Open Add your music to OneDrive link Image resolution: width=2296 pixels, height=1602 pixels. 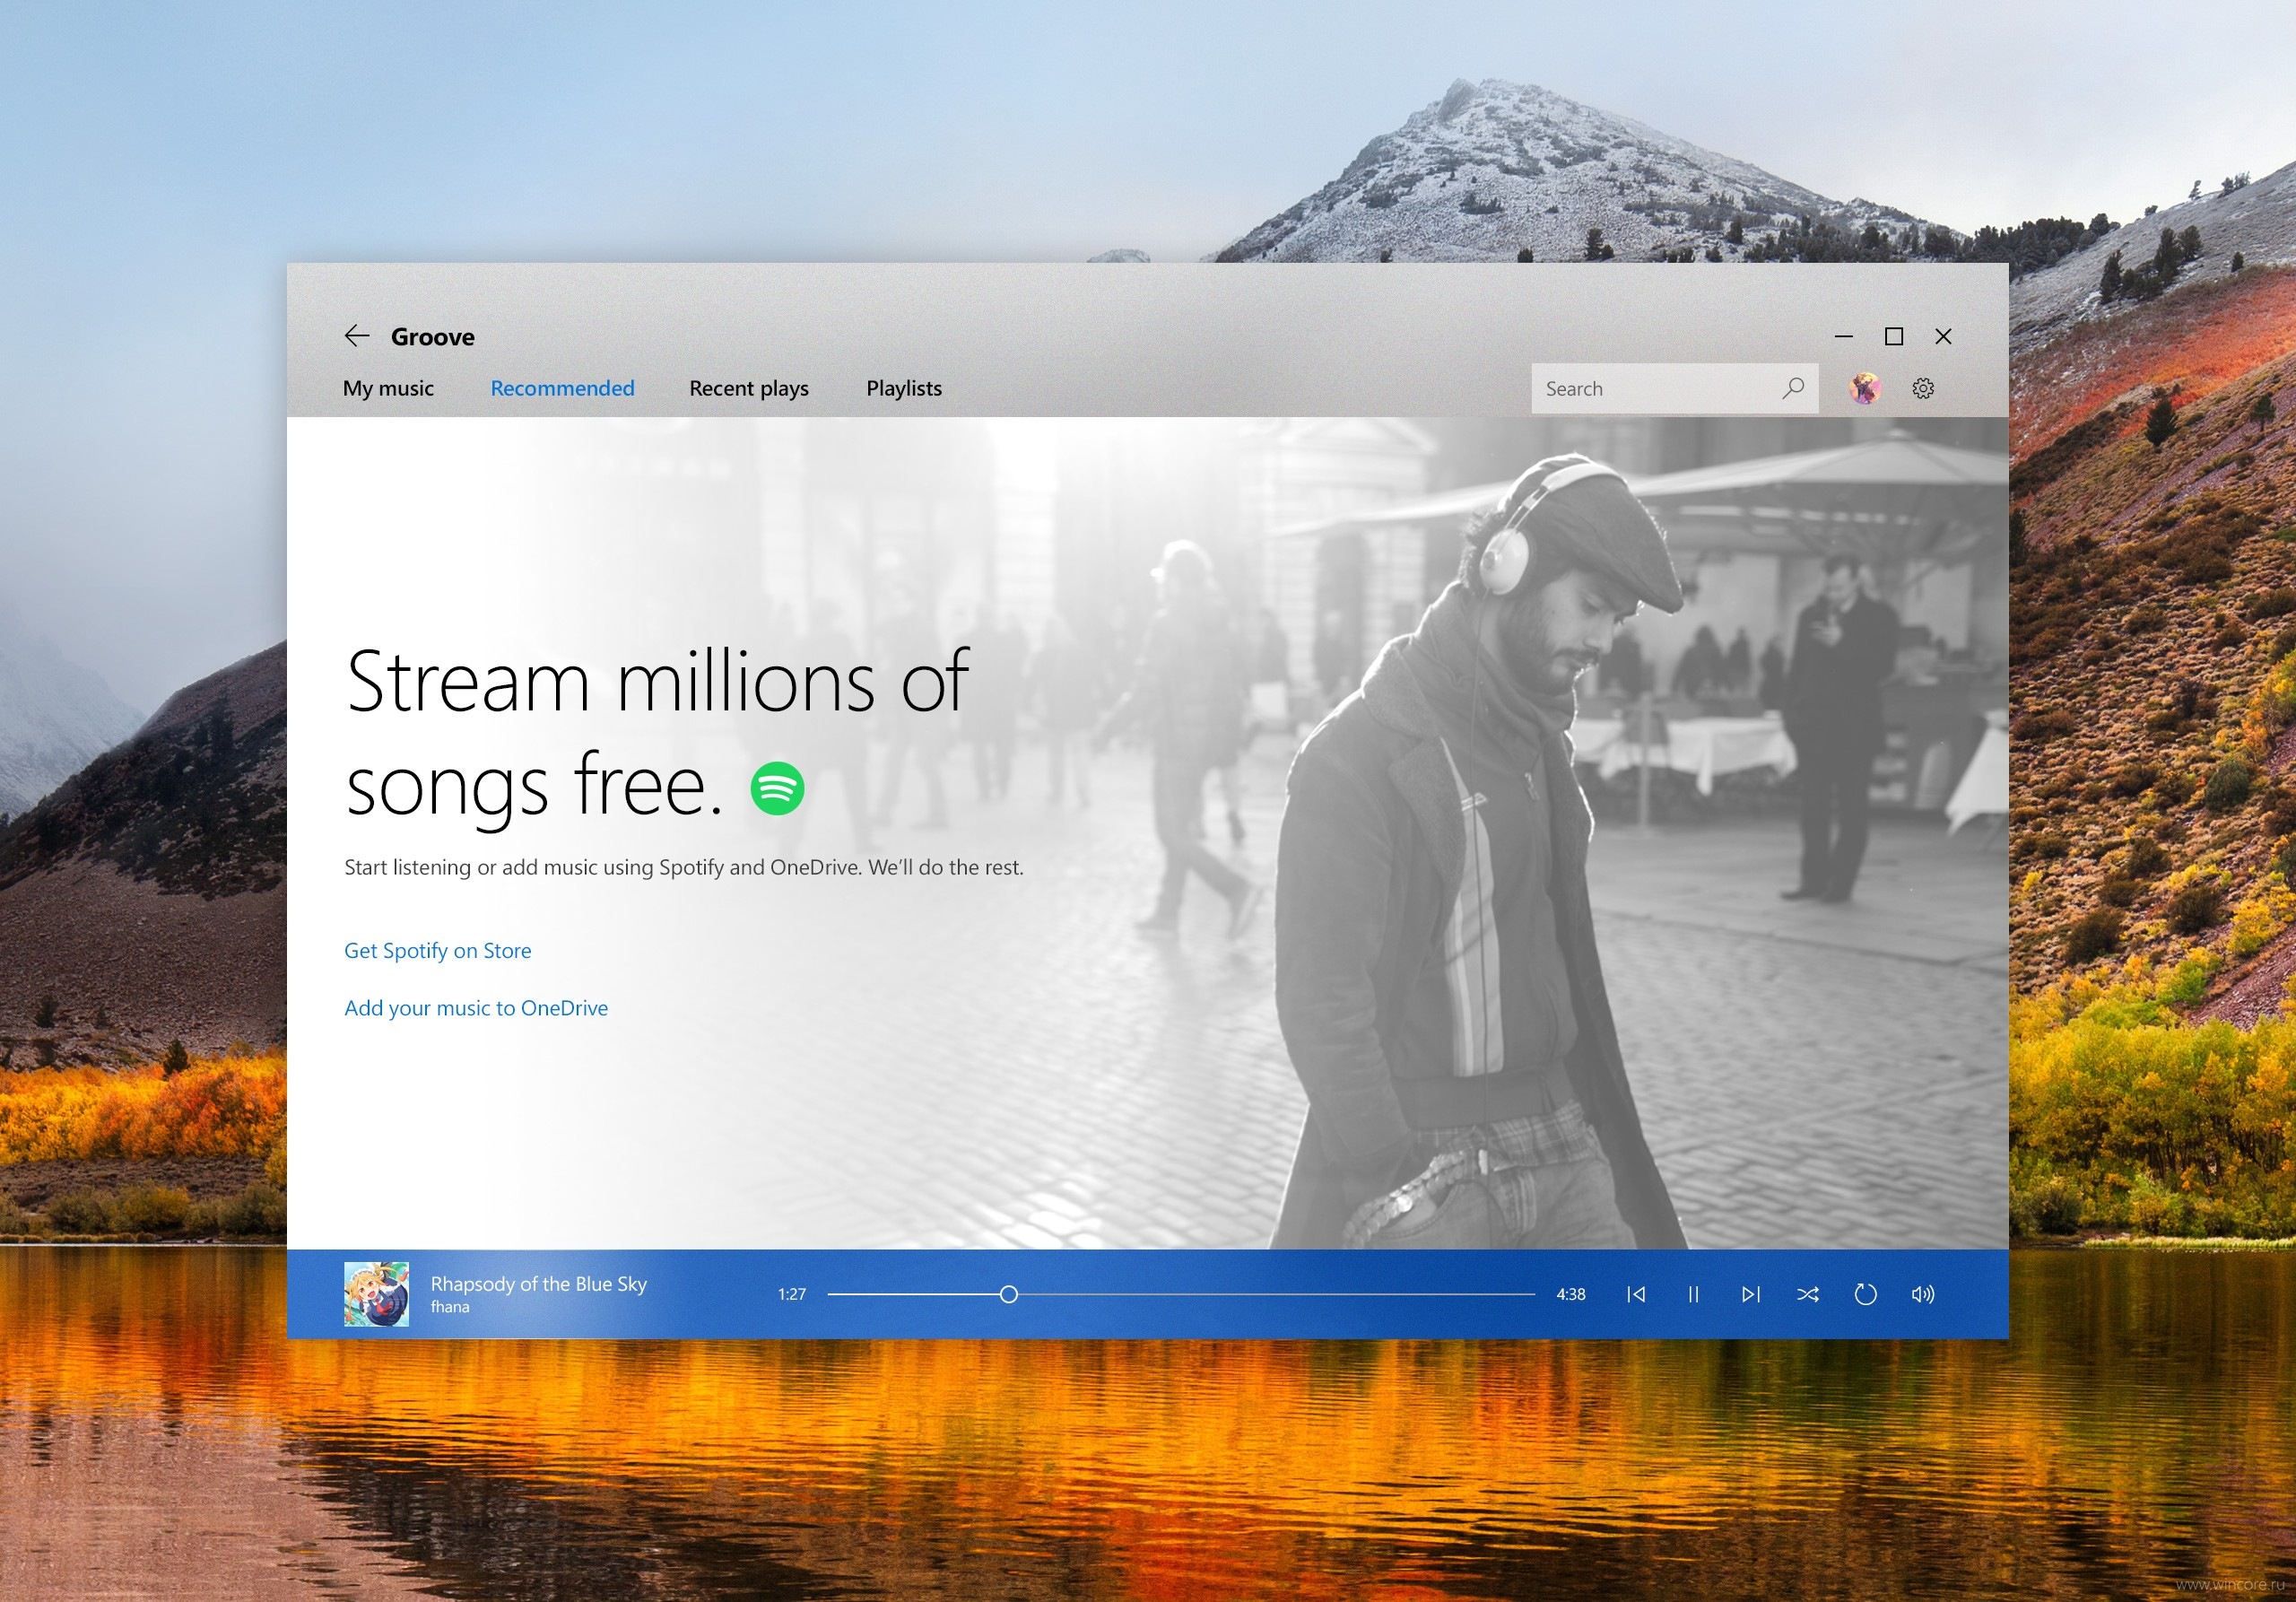click(x=476, y=1008)
